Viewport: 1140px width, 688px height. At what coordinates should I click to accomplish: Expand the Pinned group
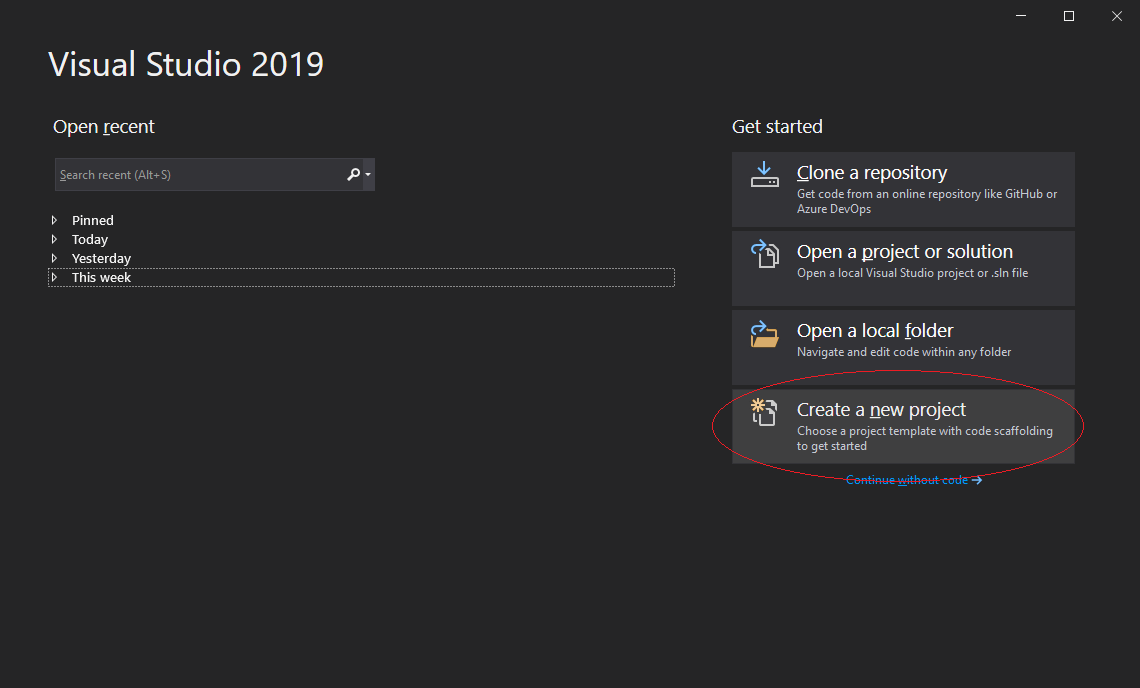click(x=55, y=220)
